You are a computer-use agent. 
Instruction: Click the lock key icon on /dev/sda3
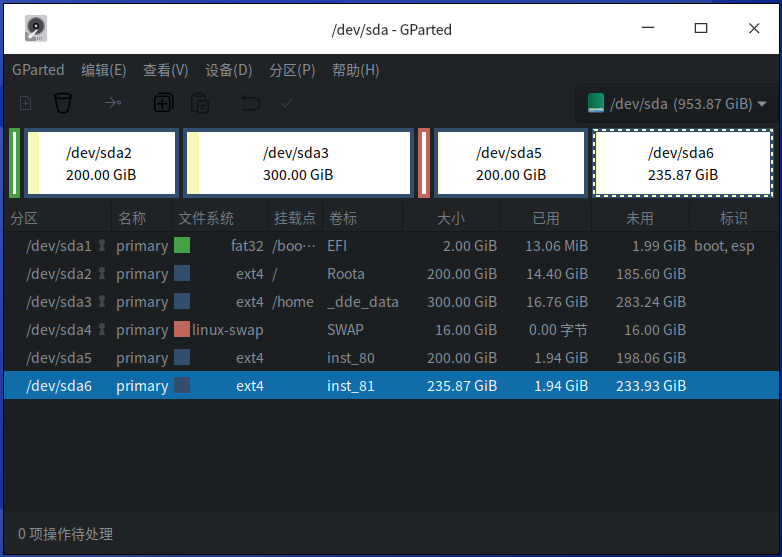(x=102, y=301)
